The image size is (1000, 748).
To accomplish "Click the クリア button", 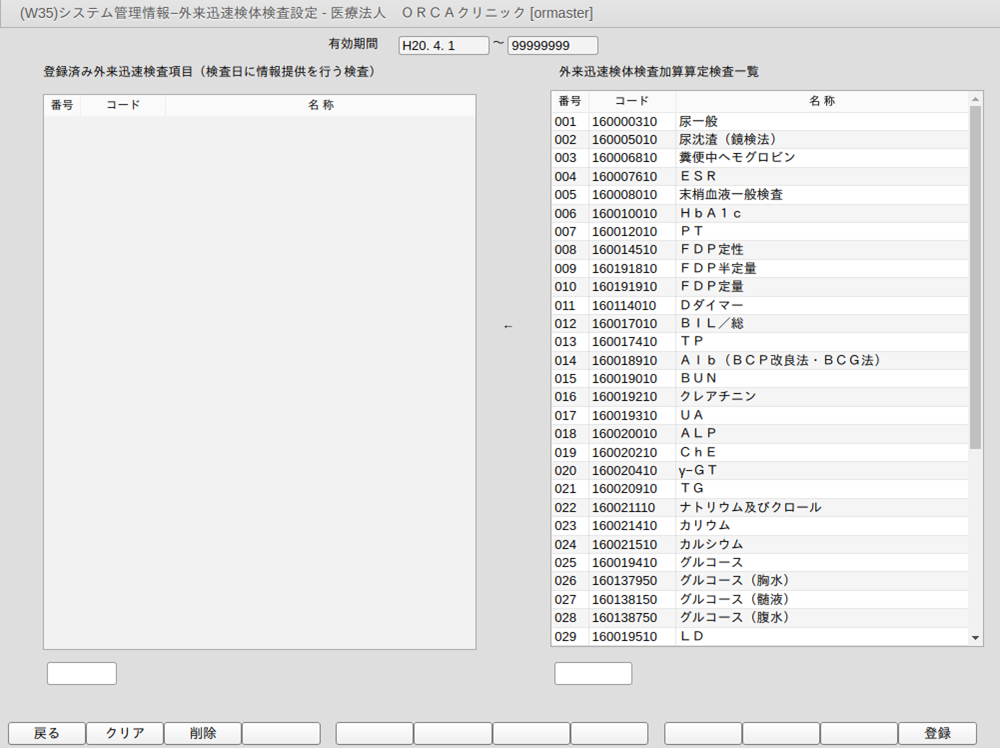I will coord(124,733).
